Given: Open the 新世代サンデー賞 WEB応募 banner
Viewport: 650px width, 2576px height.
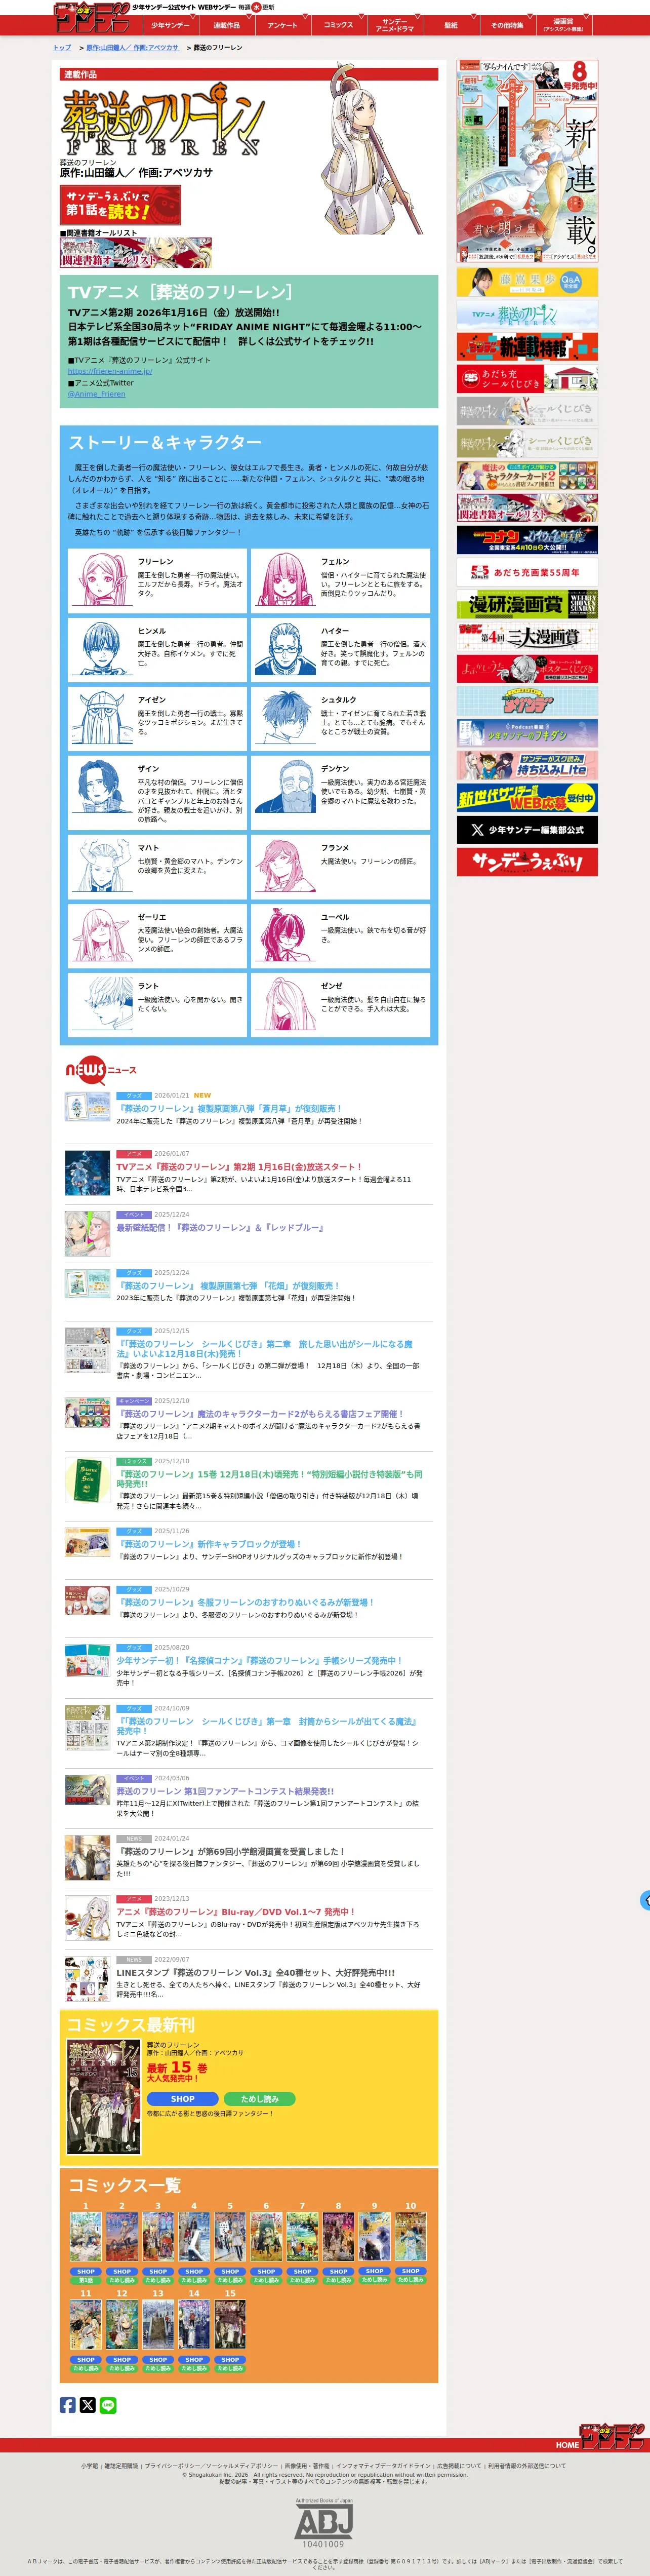Looking at the screenshot, I should point(527,797).
